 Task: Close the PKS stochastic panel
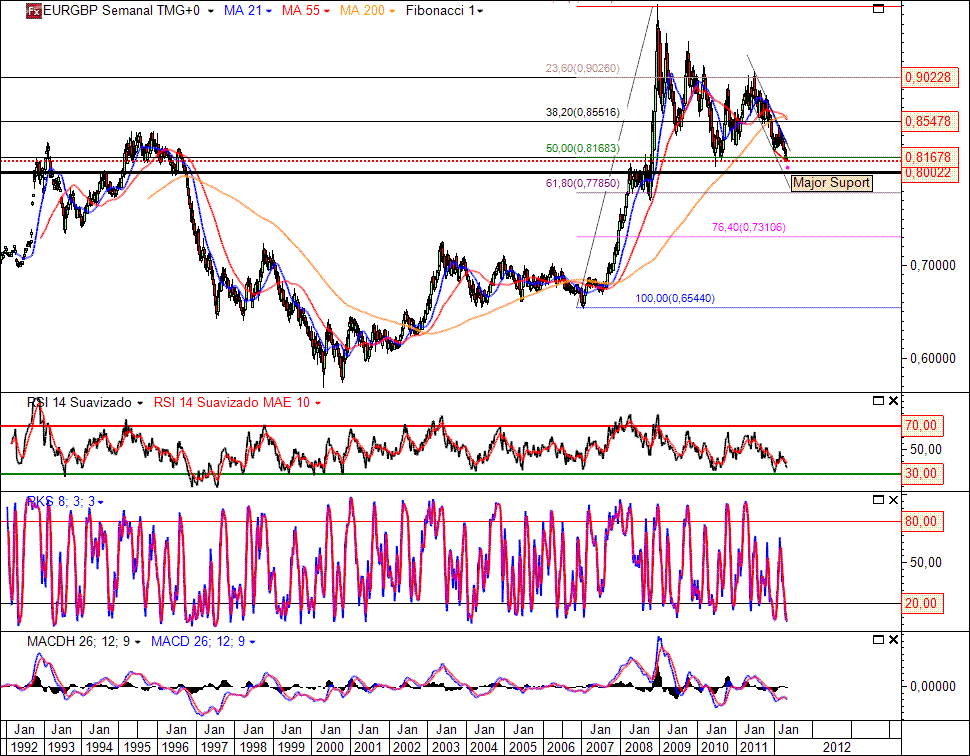(893, 500)
